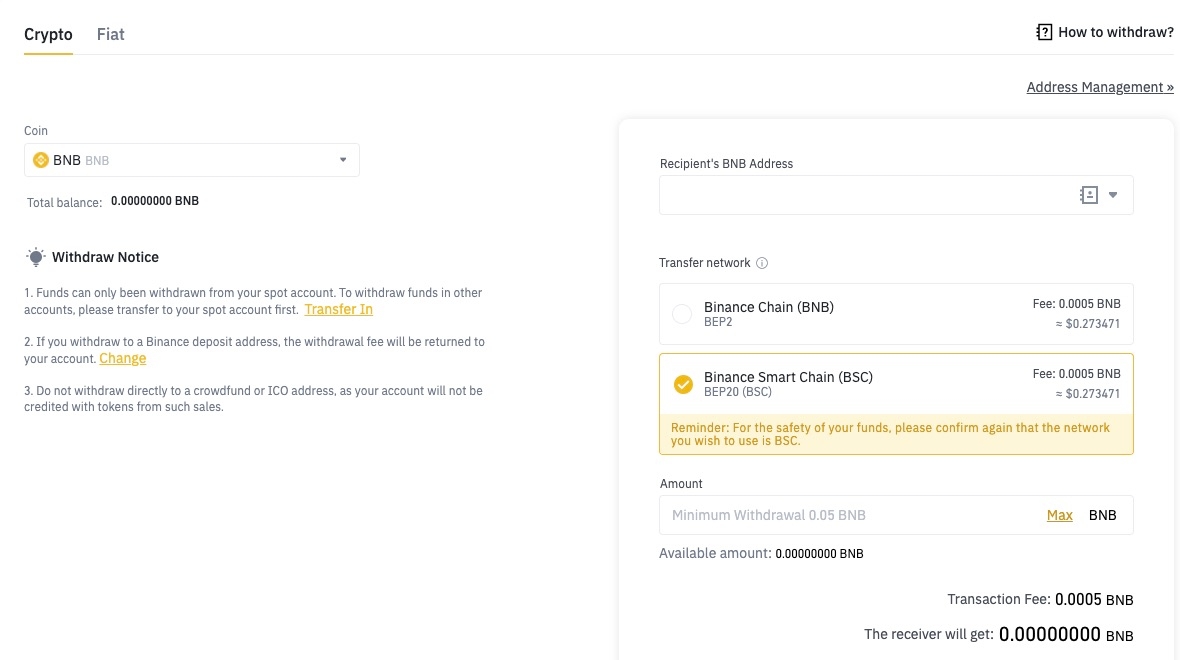This screenshot has height=660, width=1180.
Task: Select Binance Chain (BNB) BEP2 radio button
Action: (x=682, y=314)
